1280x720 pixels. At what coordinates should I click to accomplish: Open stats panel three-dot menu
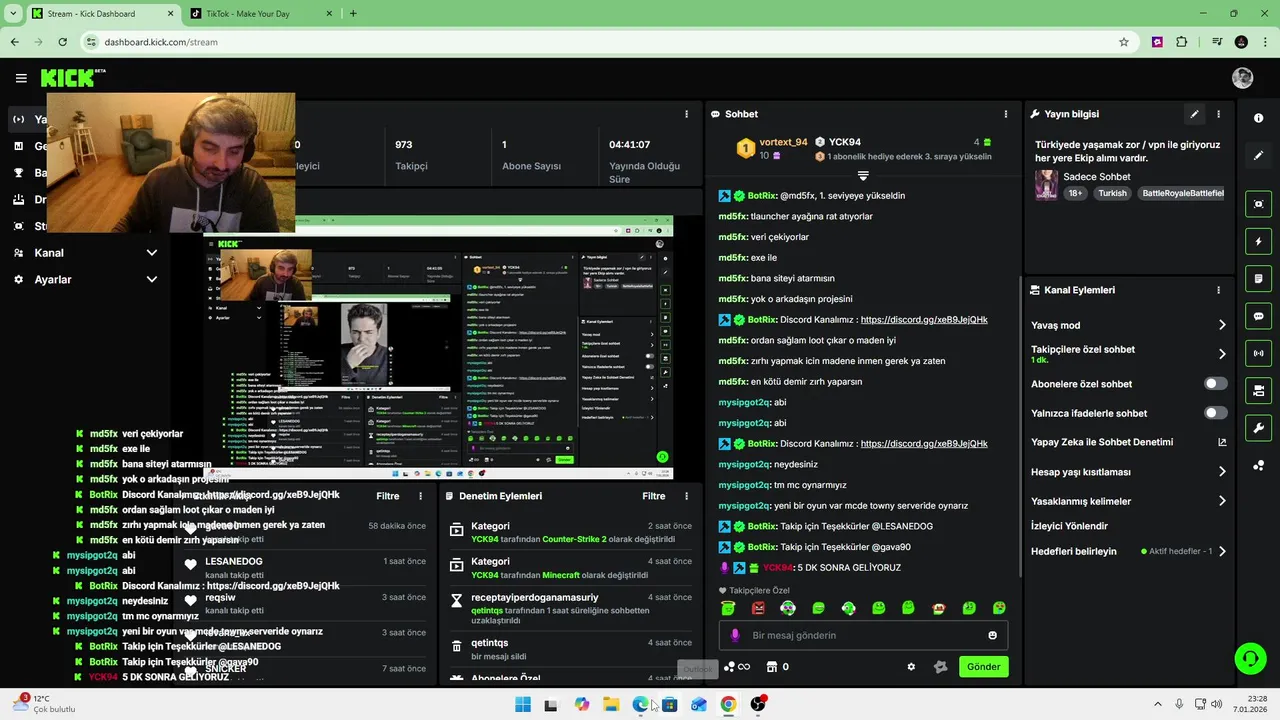coord(686,114)
